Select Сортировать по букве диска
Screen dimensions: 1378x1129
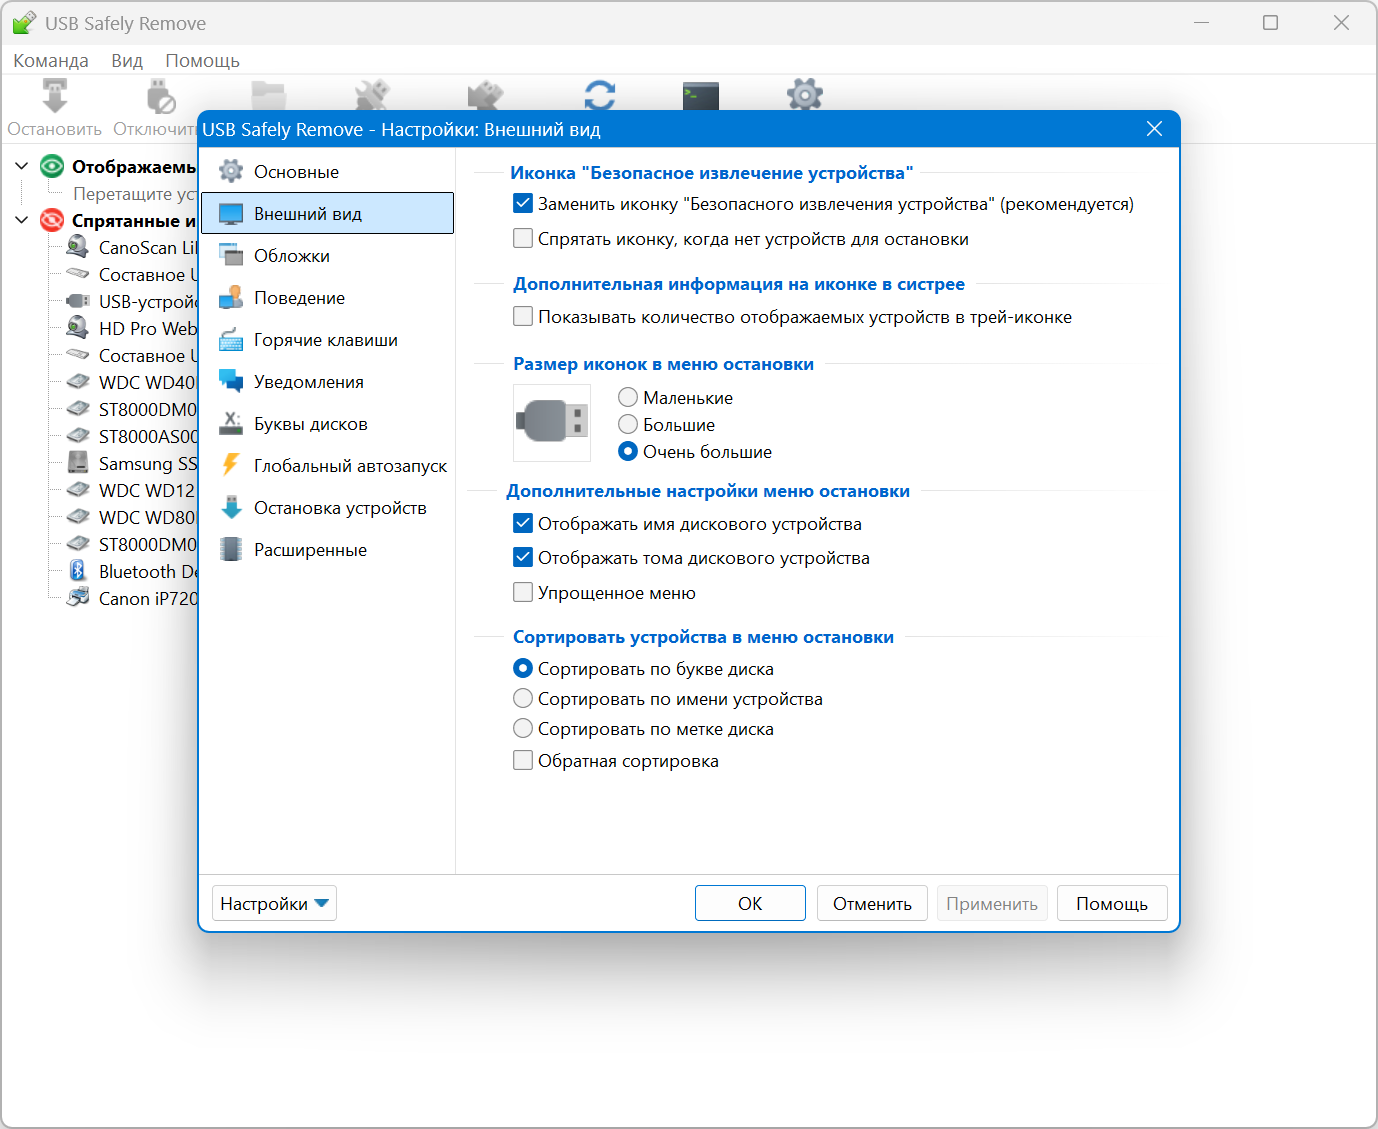tap(523, 669)
